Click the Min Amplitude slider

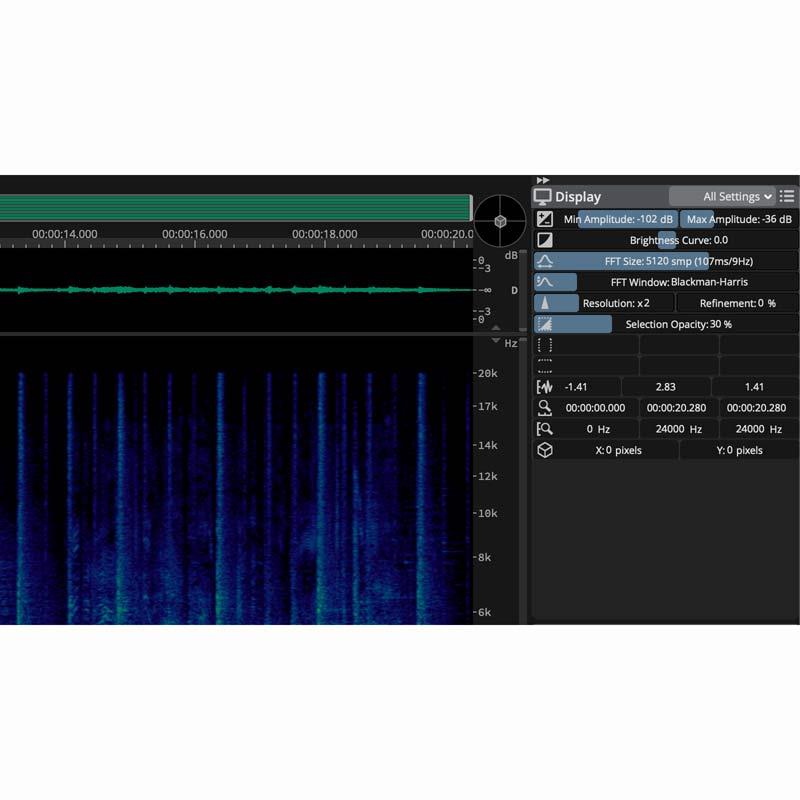tap(618, 219)
